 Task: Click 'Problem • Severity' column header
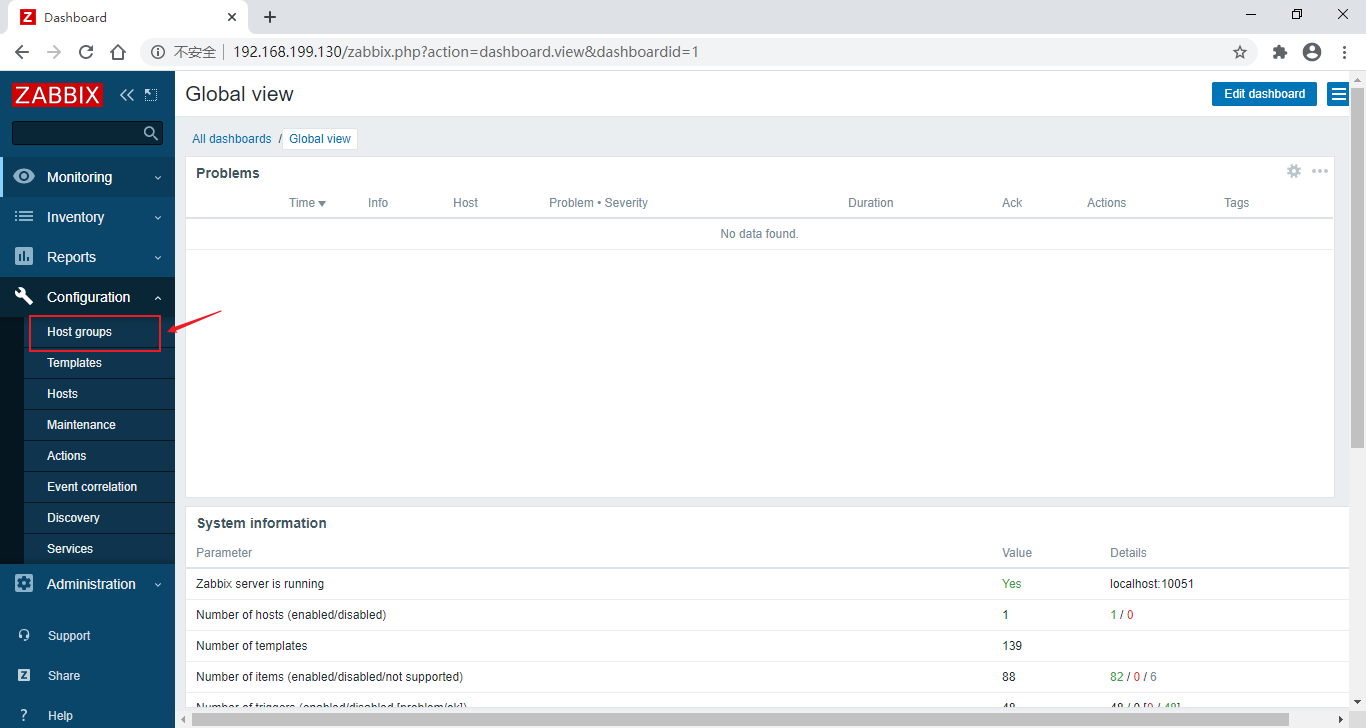tap(598, 202)
